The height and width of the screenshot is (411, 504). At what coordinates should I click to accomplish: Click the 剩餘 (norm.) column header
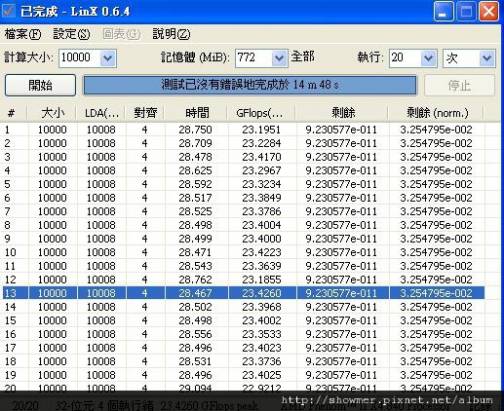436,113
